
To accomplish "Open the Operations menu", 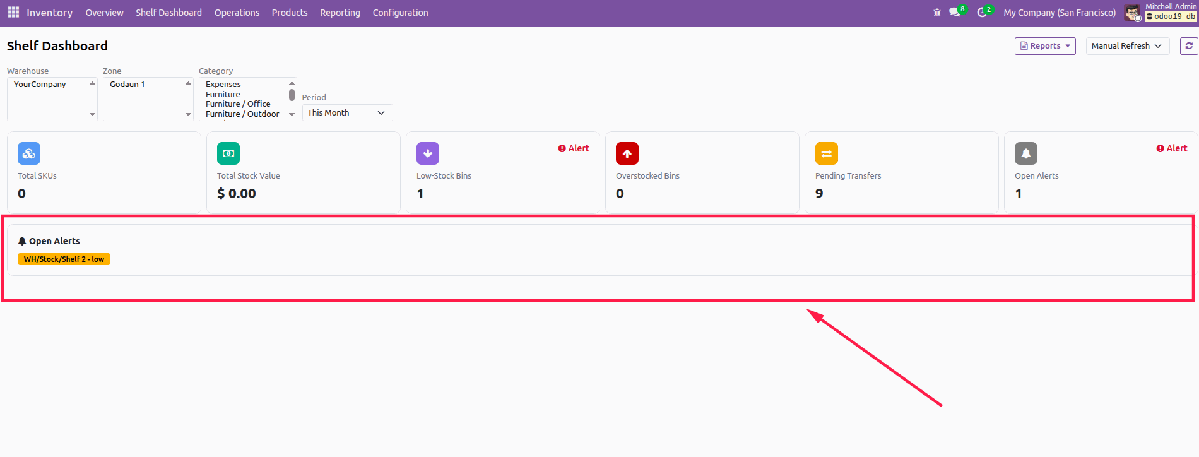I will (x=236, y=13).
